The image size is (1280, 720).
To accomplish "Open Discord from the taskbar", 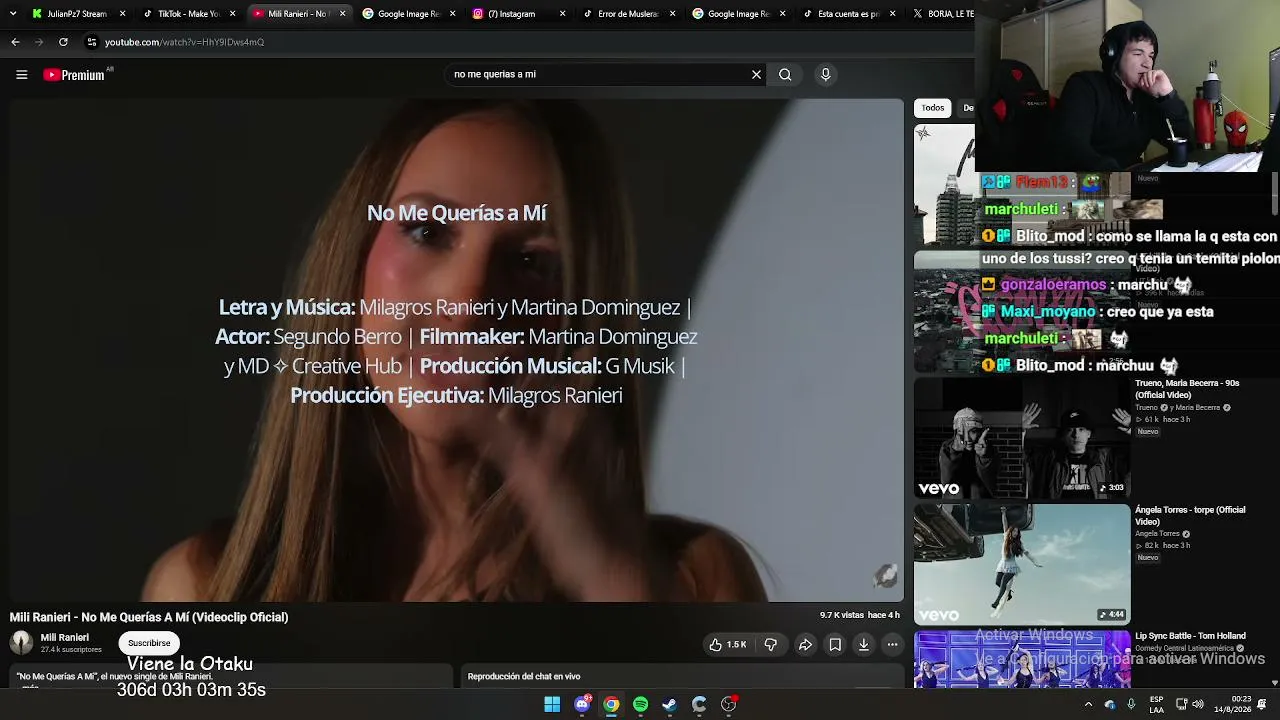I will click(x=582, y=704).
